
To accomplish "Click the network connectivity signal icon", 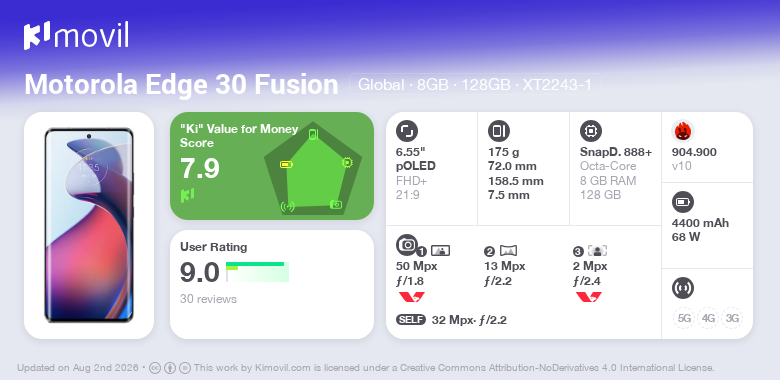I will 683,288.
